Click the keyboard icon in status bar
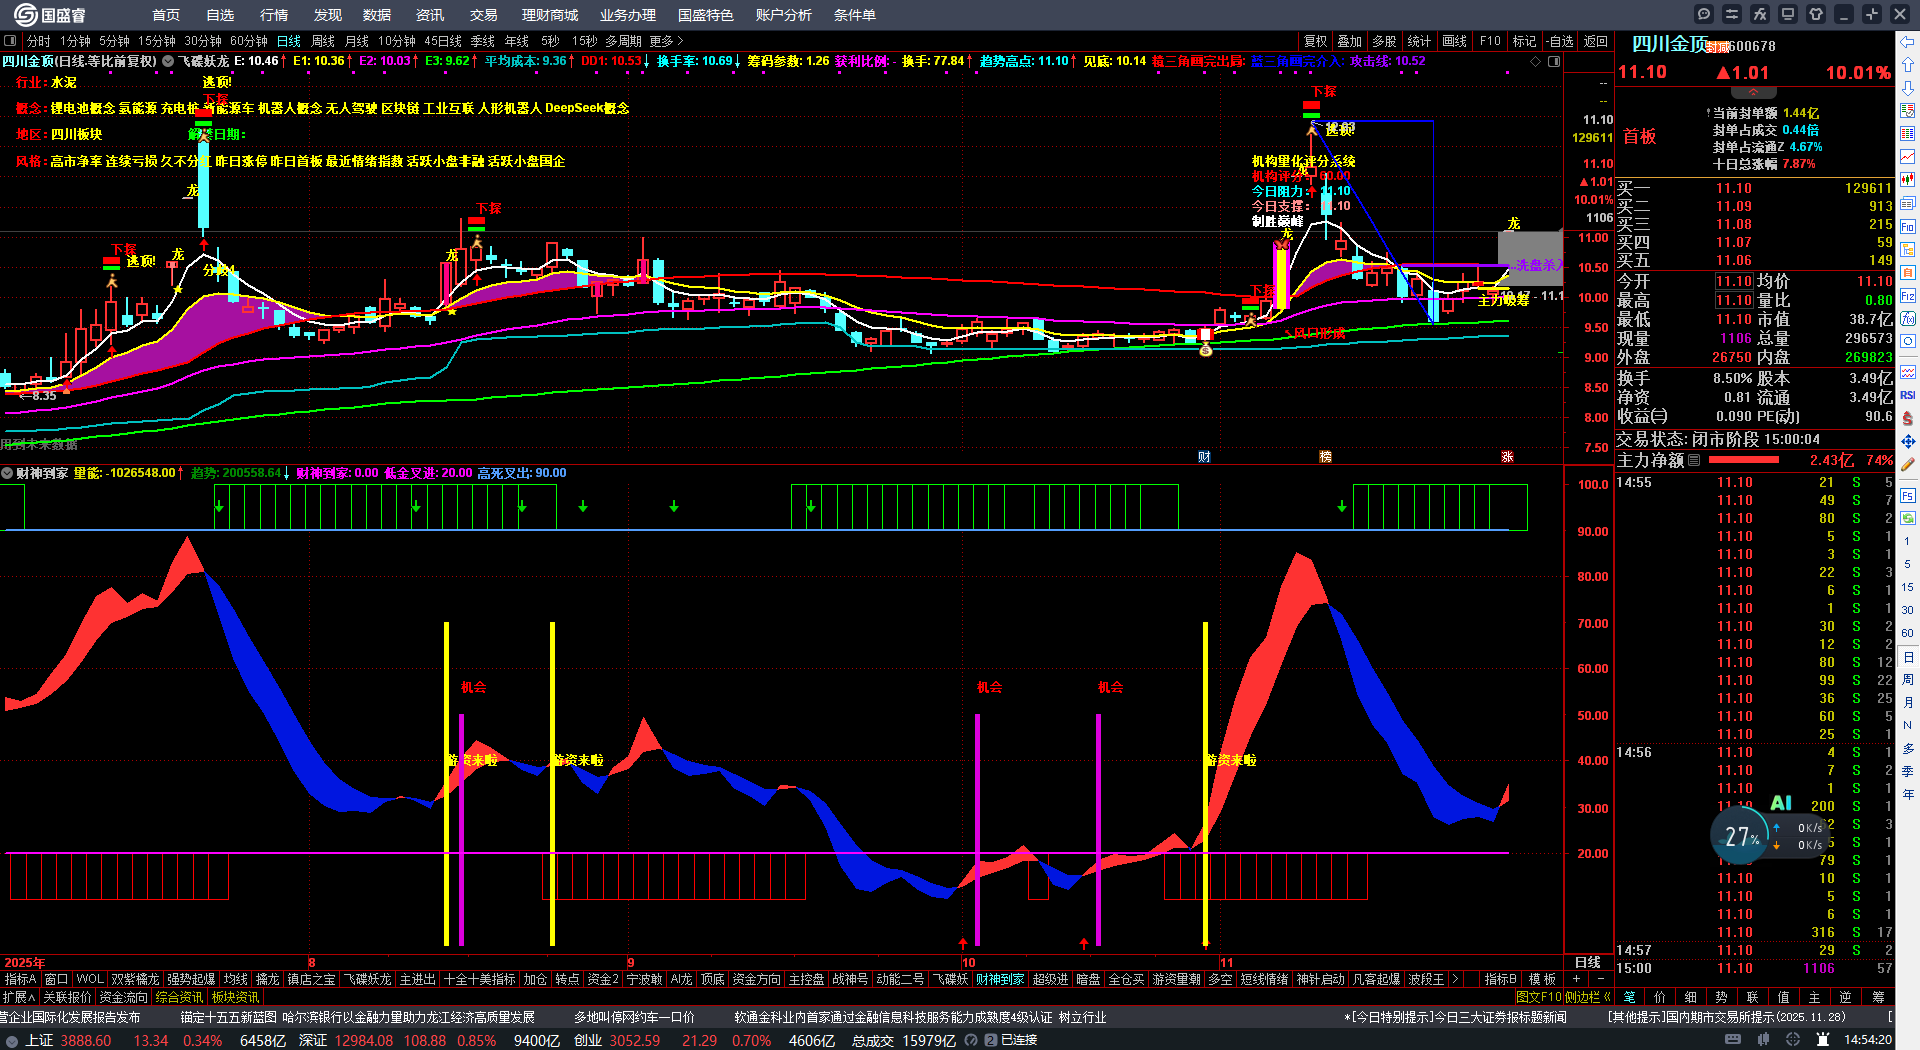This screenshot has height=1050, width=1920. [1733, 1040]
